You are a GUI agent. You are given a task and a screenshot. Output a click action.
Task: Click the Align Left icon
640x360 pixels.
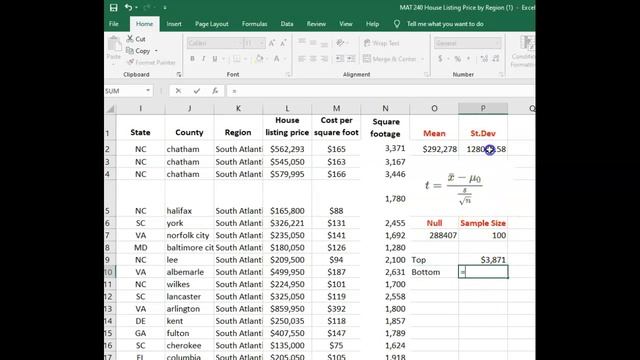(302, 59)
